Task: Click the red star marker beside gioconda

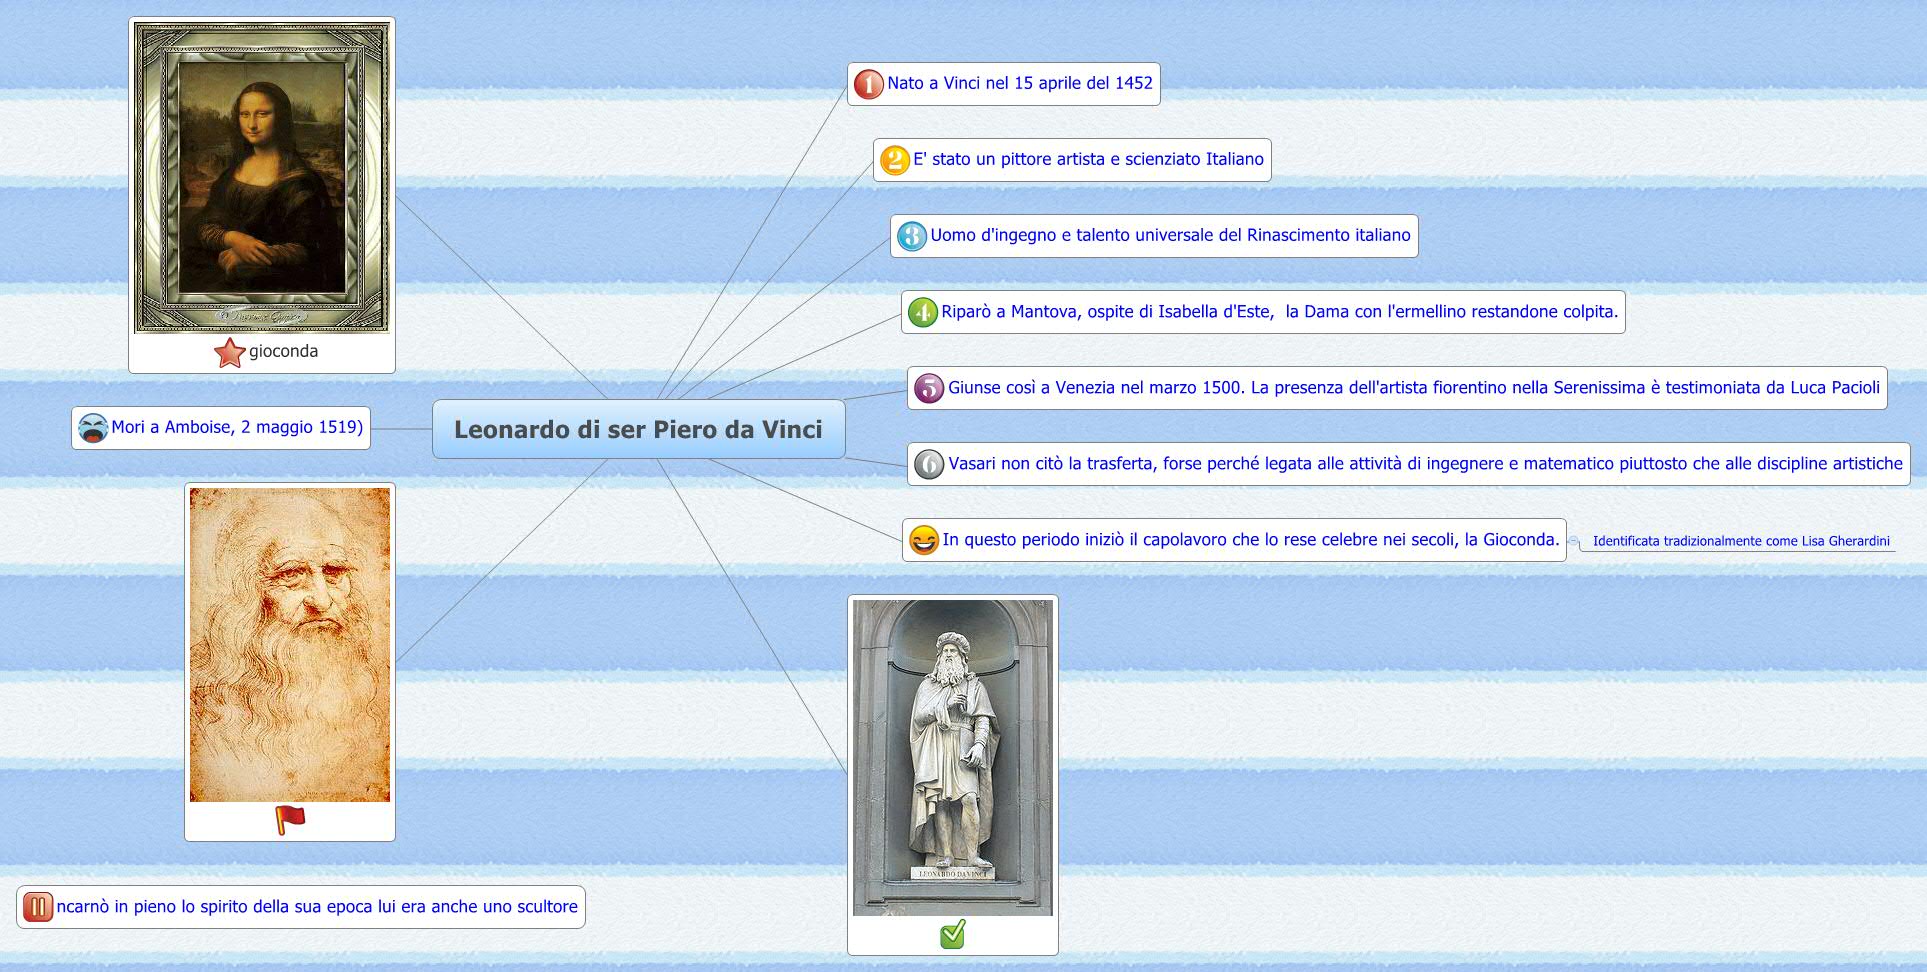Action: (230, 352)
